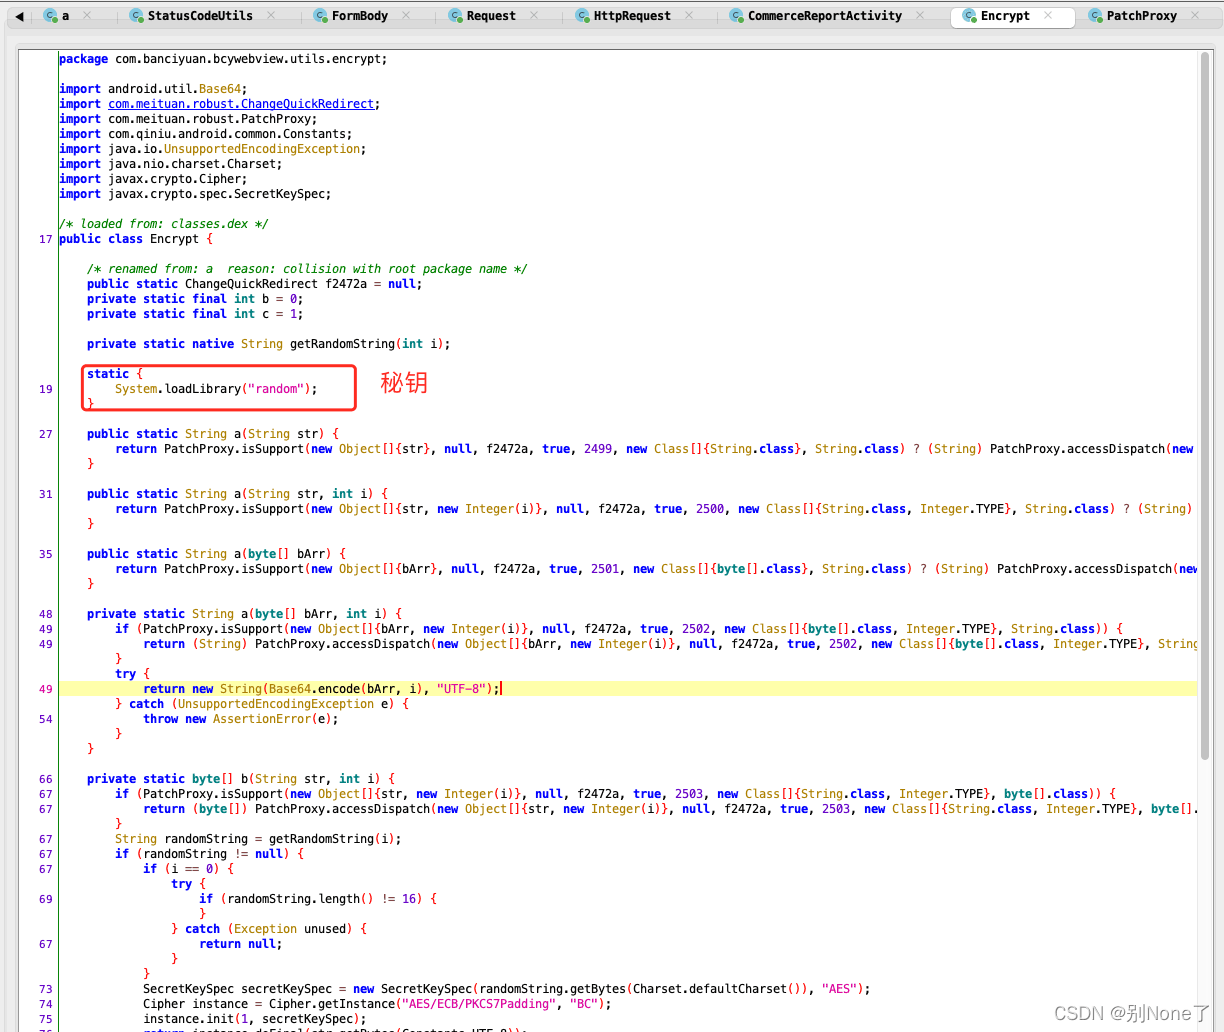The height and width of the screenshot is (1032, 1224).
Task: Close the CommerceReportActivity tab
Action: (x=921, y=15)
